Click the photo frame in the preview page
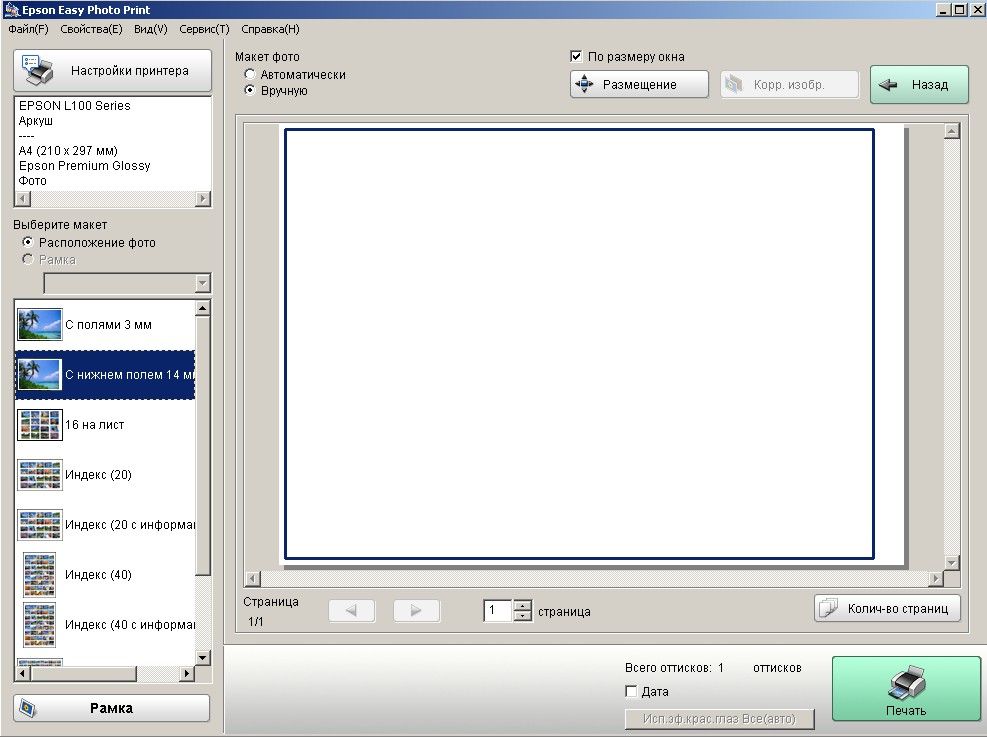Viewport: 987px width, 737px height. (x=579, y=344)
